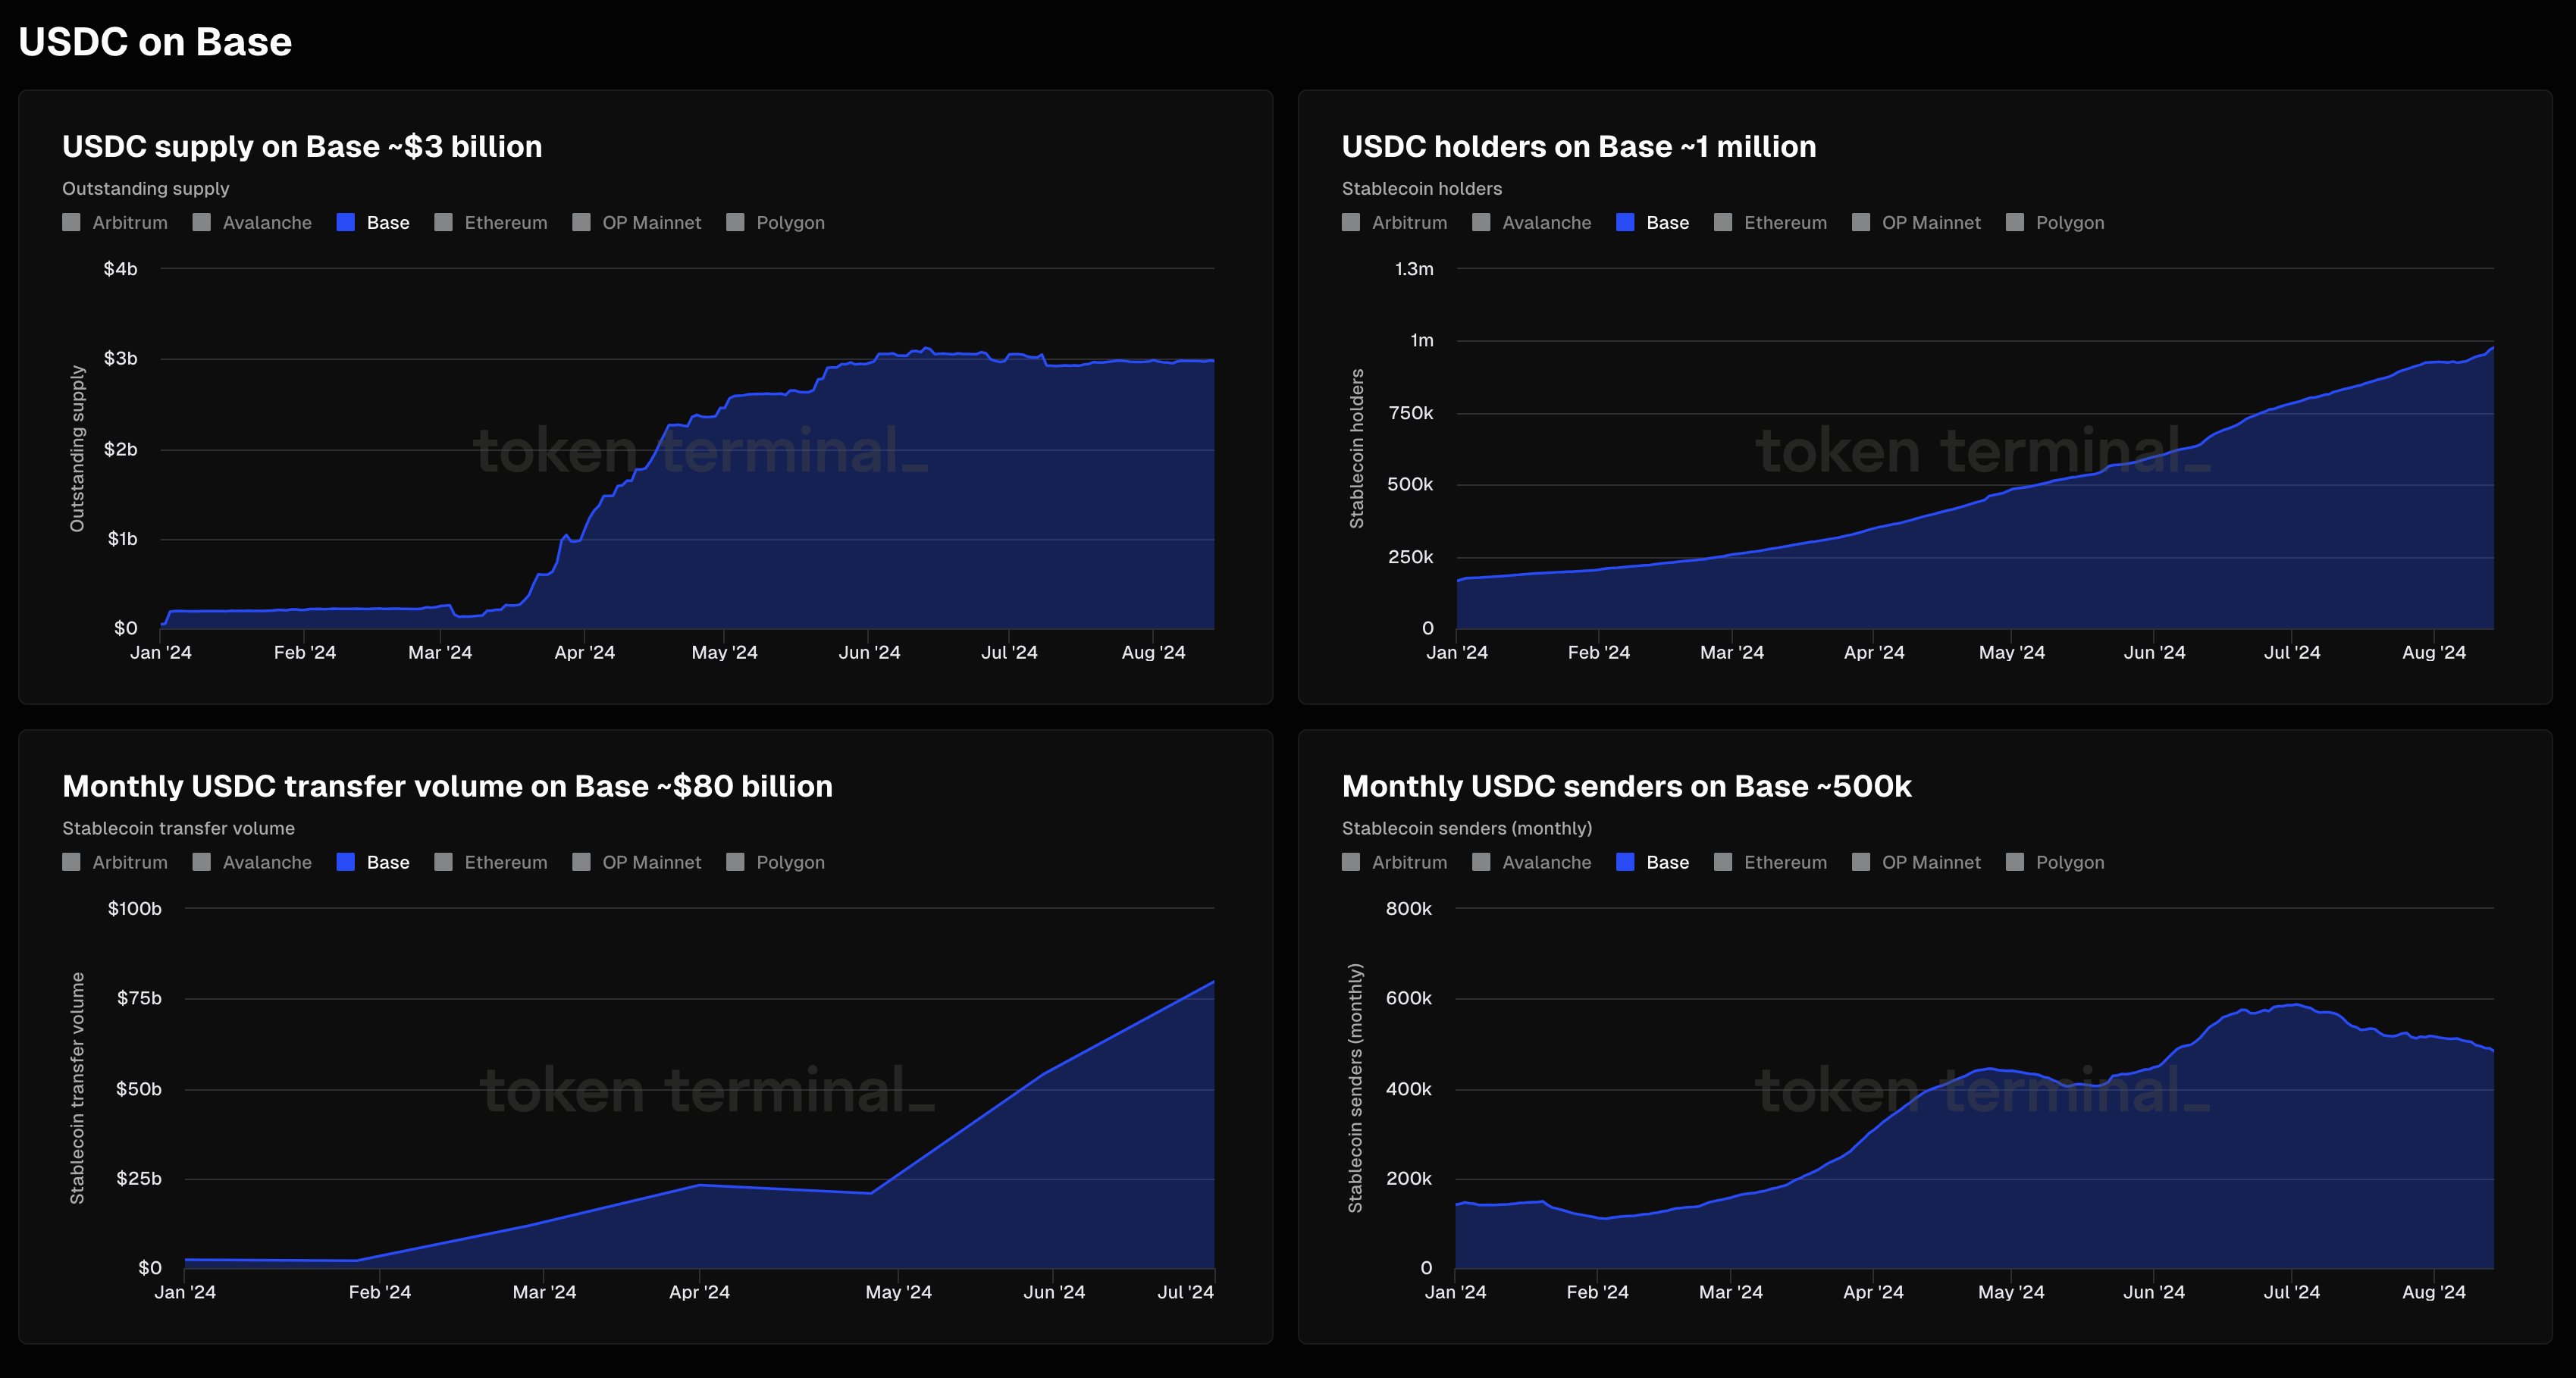Toggle Base checkbox in USDC supply chart

pos(345,222)
